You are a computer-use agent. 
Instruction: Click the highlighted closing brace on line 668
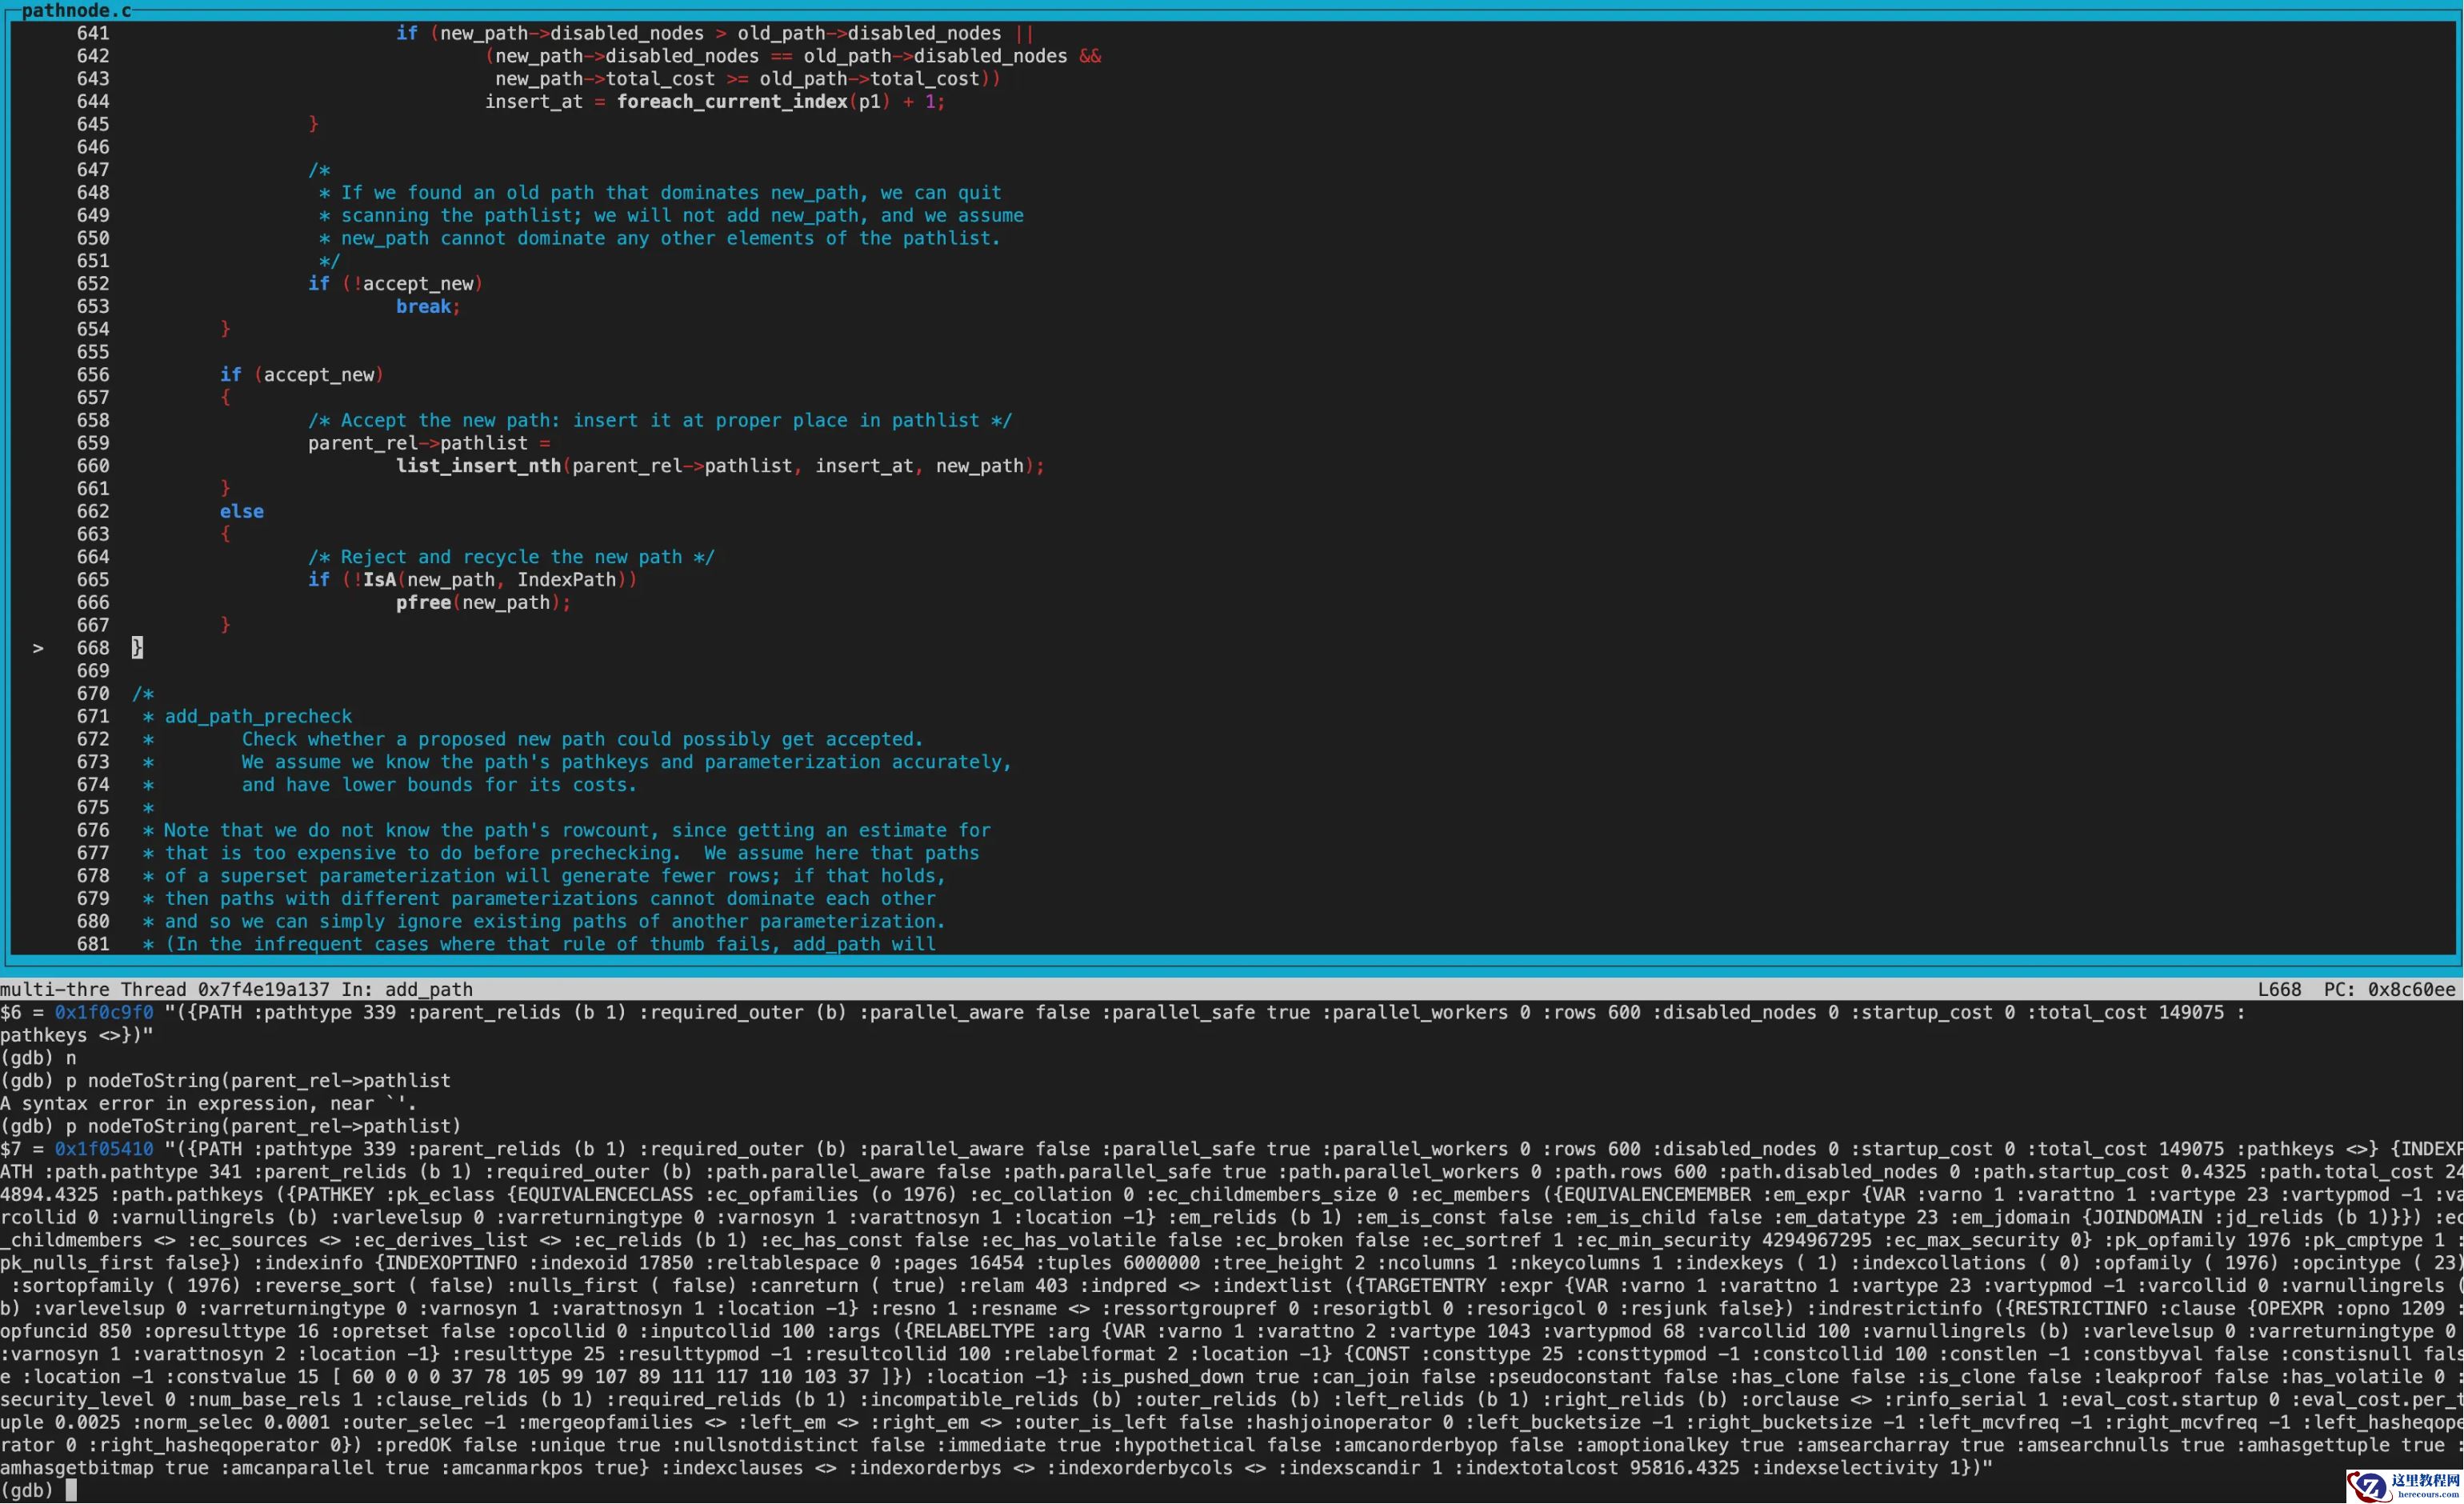point(137,648)
